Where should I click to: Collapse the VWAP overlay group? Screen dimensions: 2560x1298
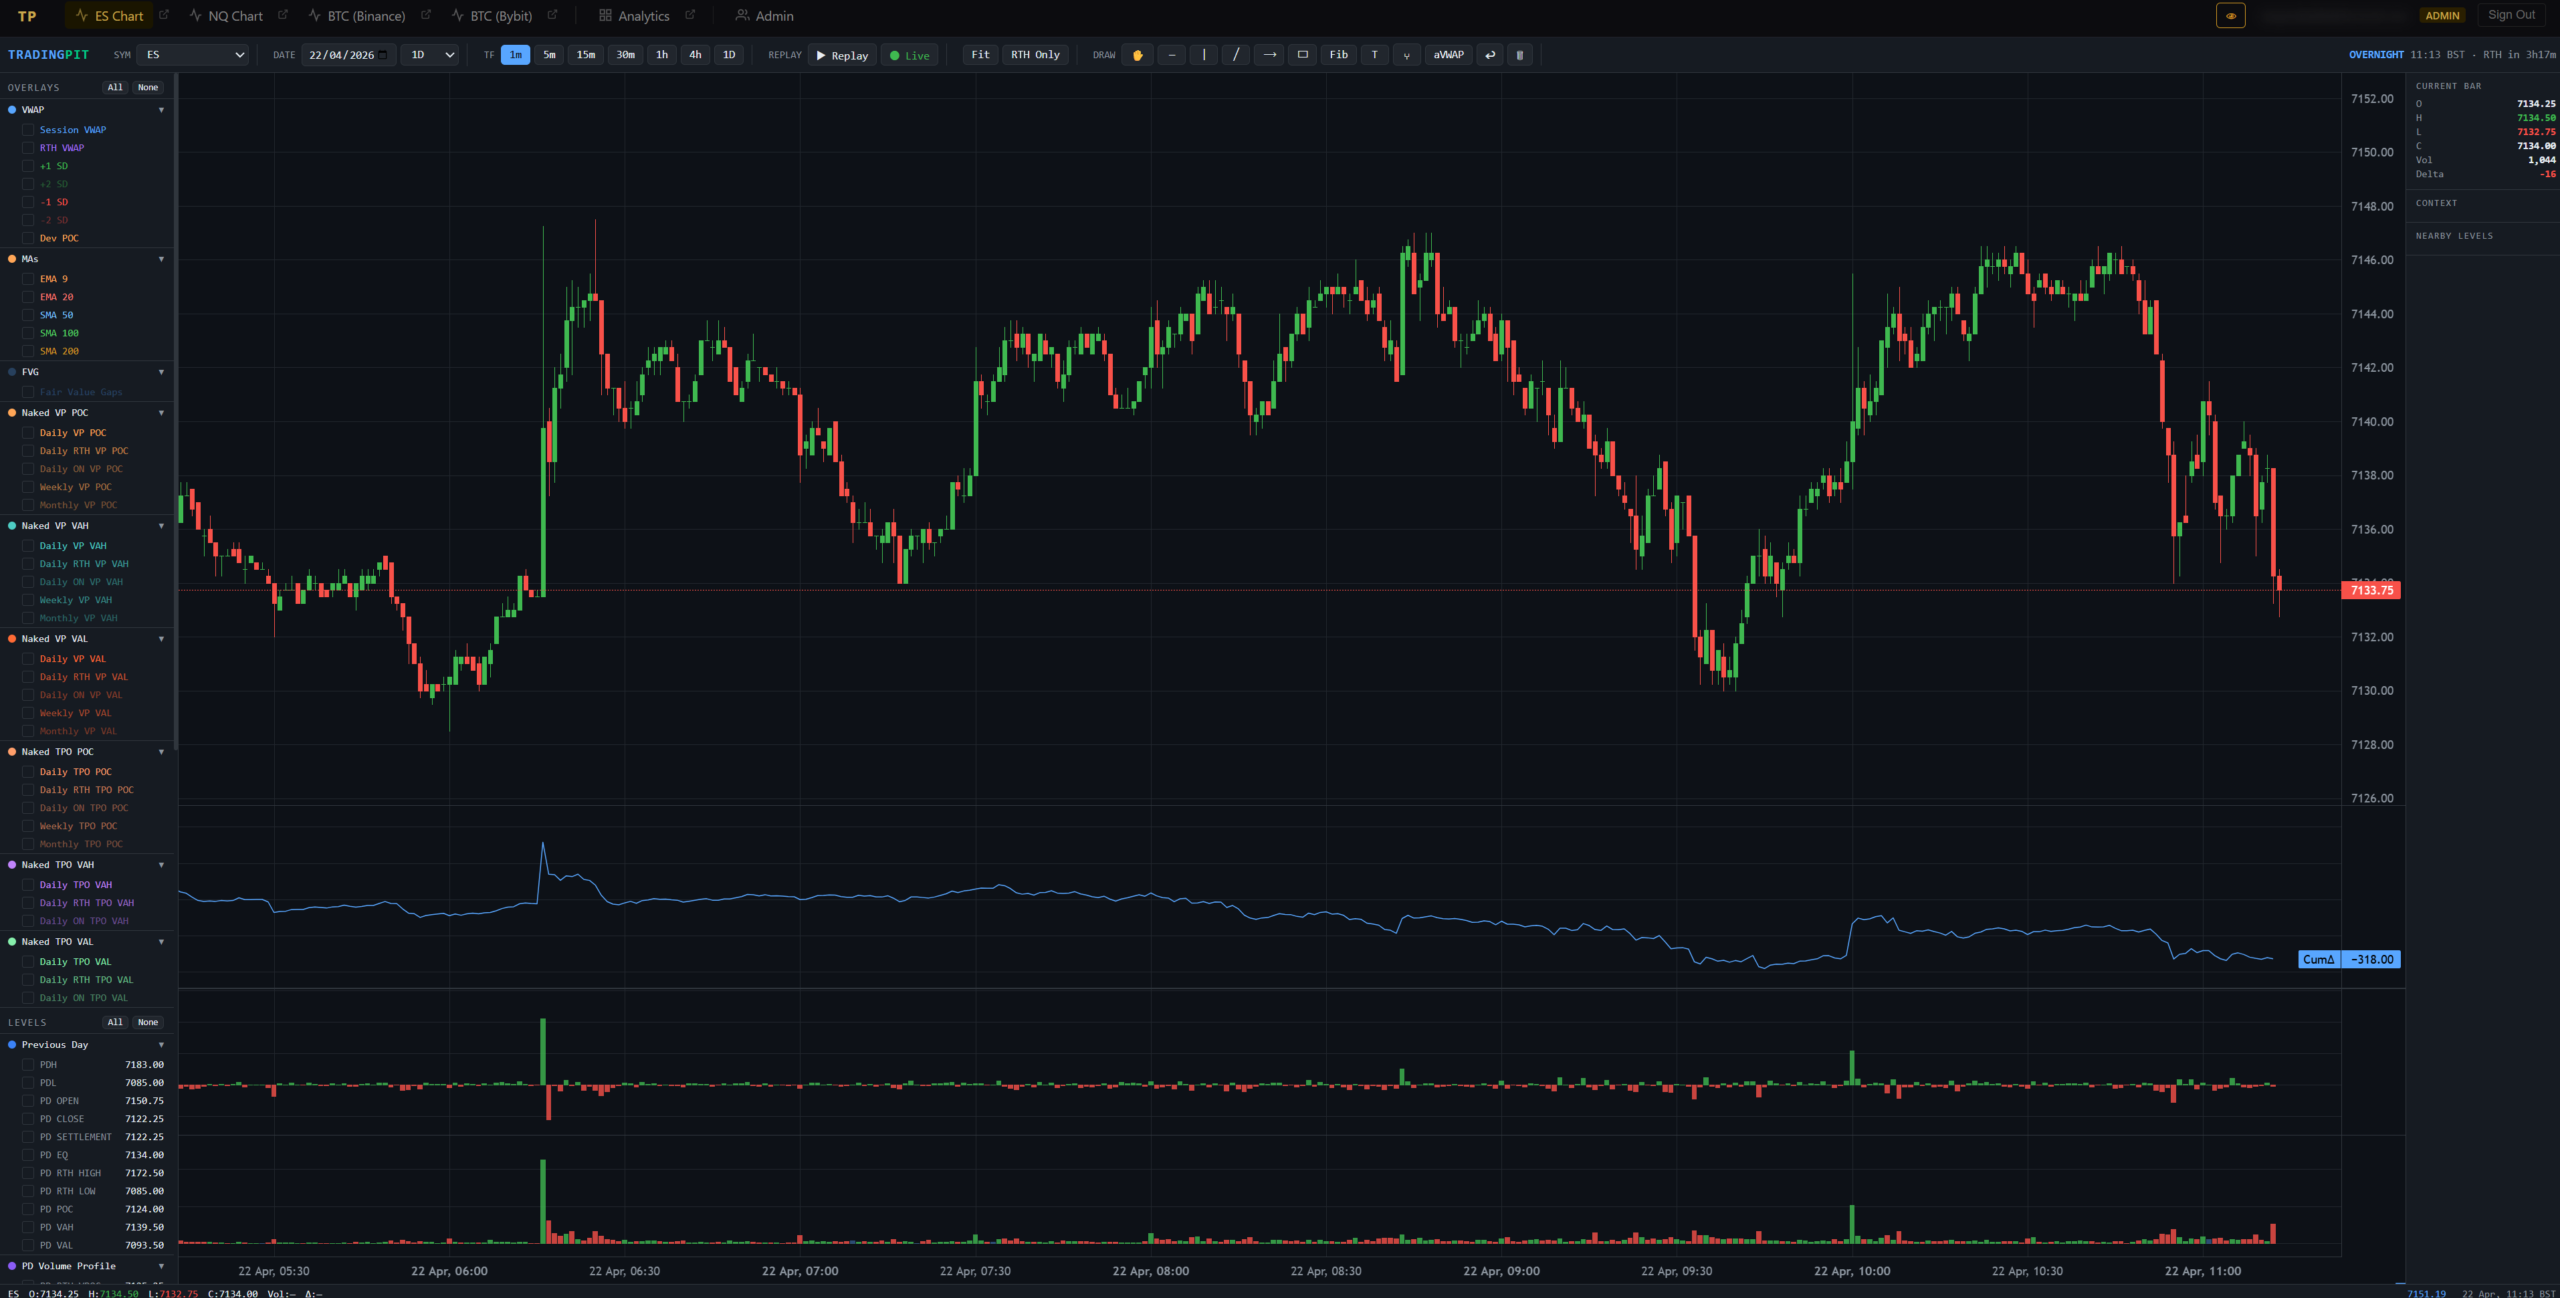tap(161, 110)
